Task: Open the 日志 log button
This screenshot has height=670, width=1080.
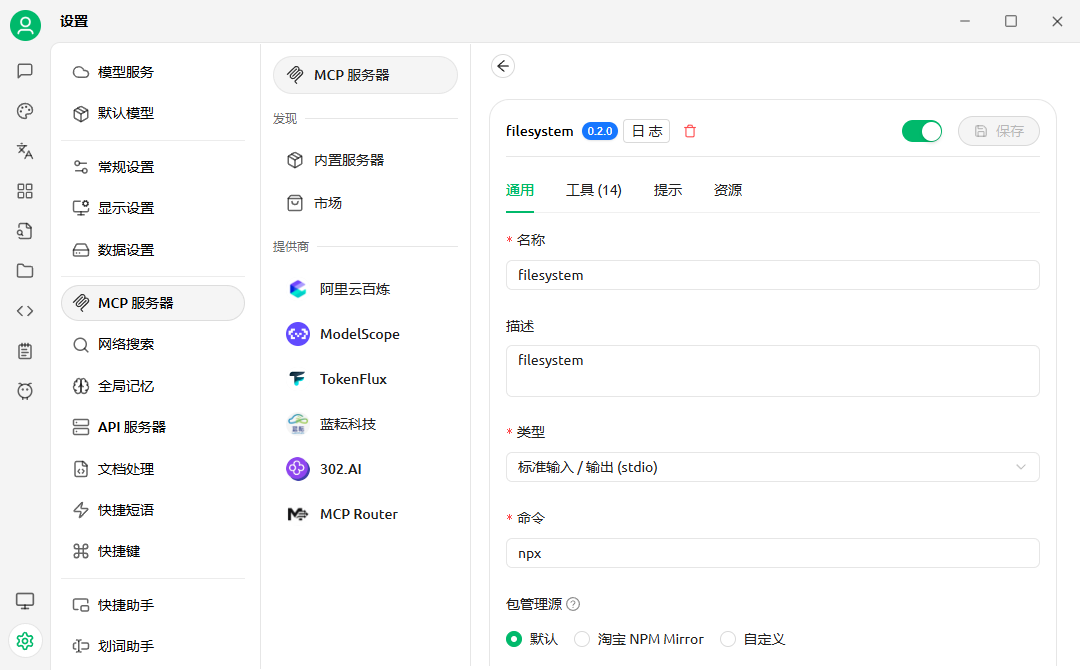Action: pyautogui.click(x=646, y=131)
